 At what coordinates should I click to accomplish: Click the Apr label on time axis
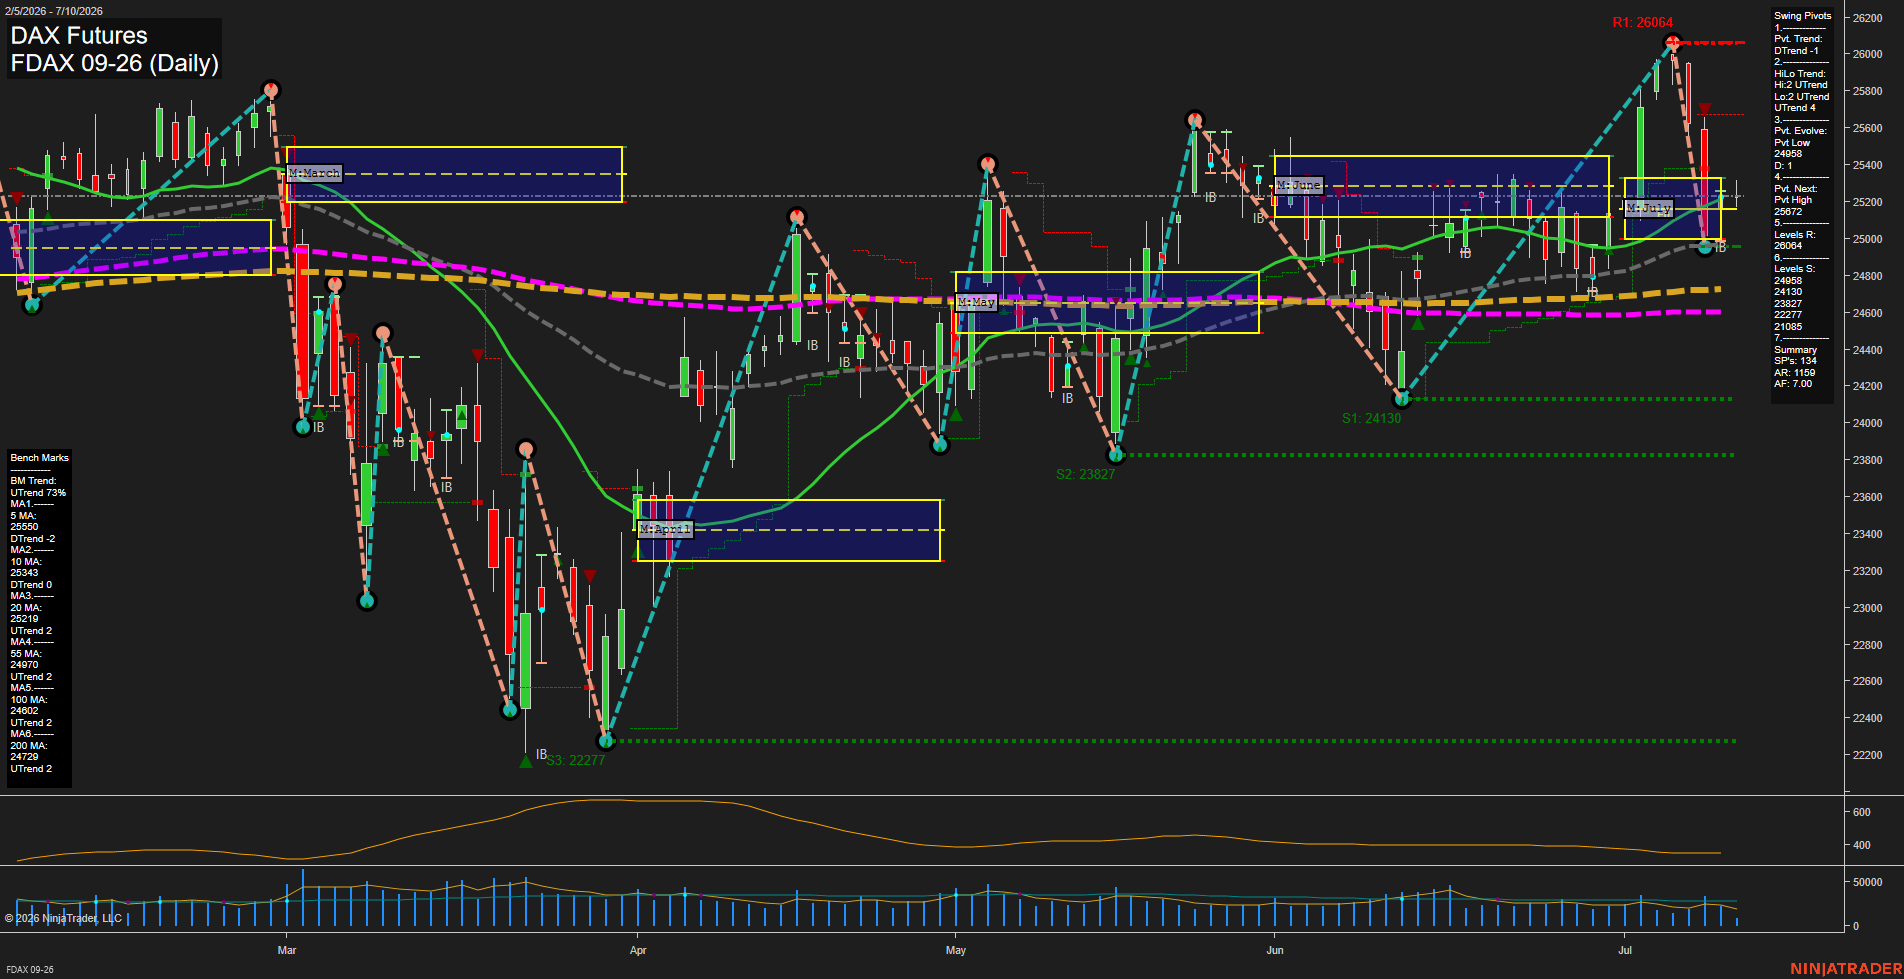pos(638,950)
